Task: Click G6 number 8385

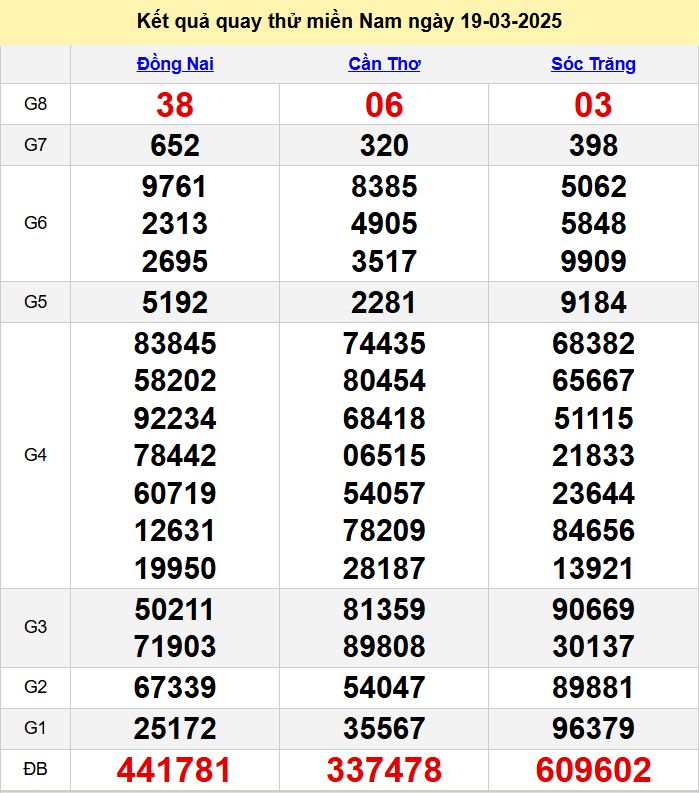Action: point(384,187)
